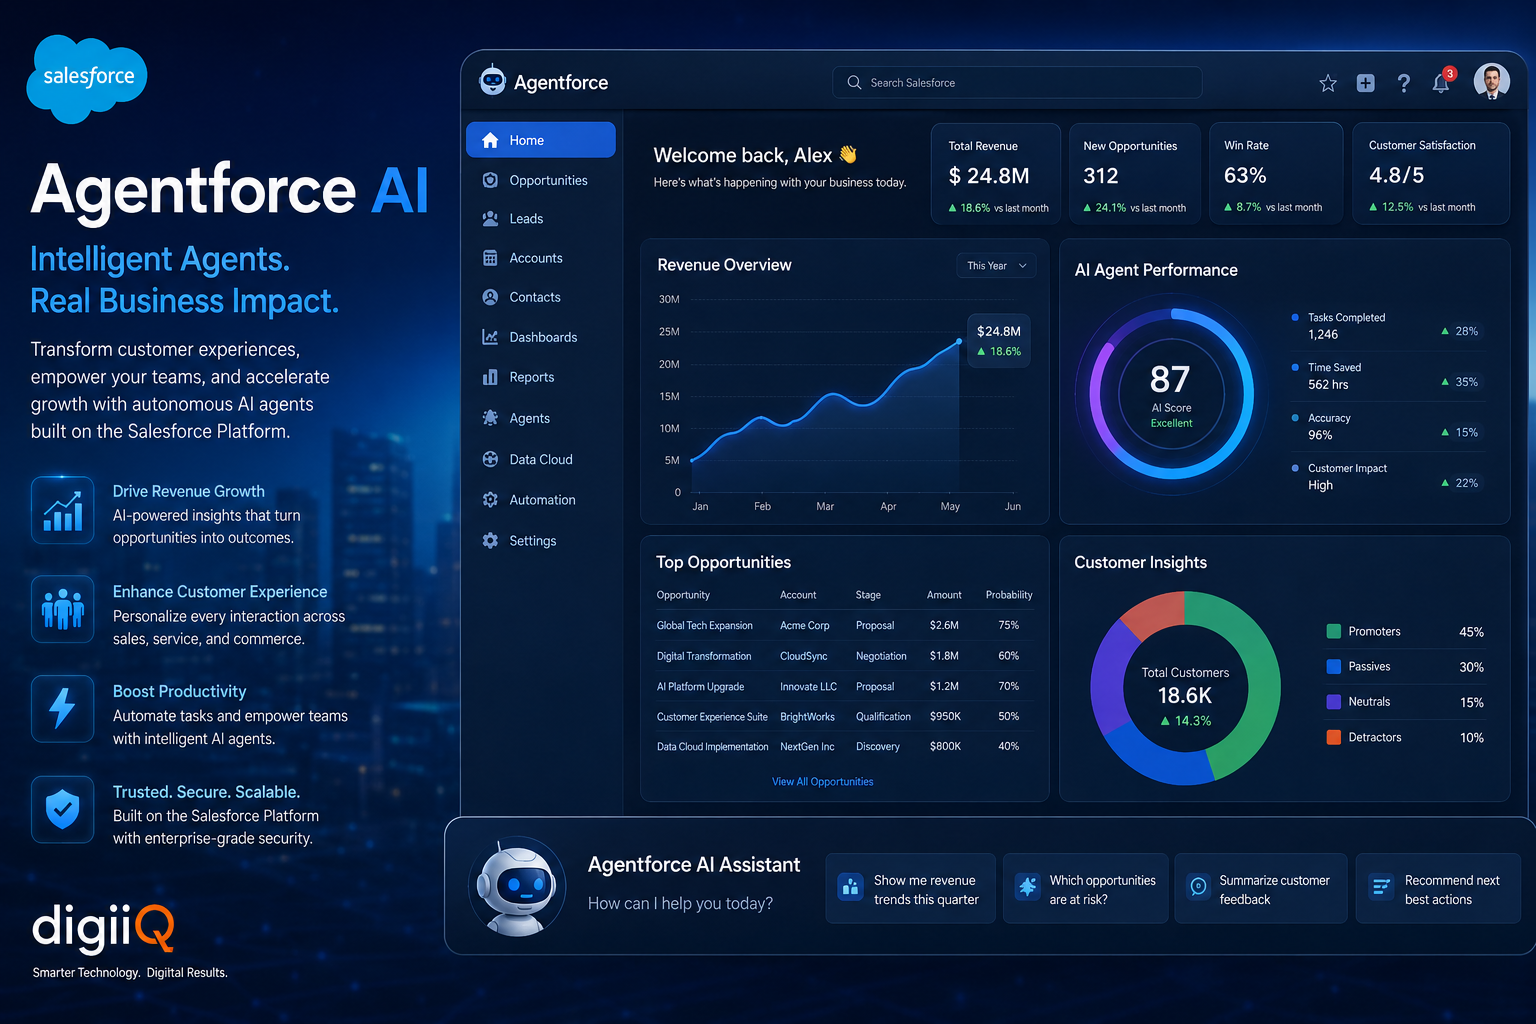1536x1024 pixels.
Task: Click the Neutrals purple swatch
Action: (x=1333, y=701)
